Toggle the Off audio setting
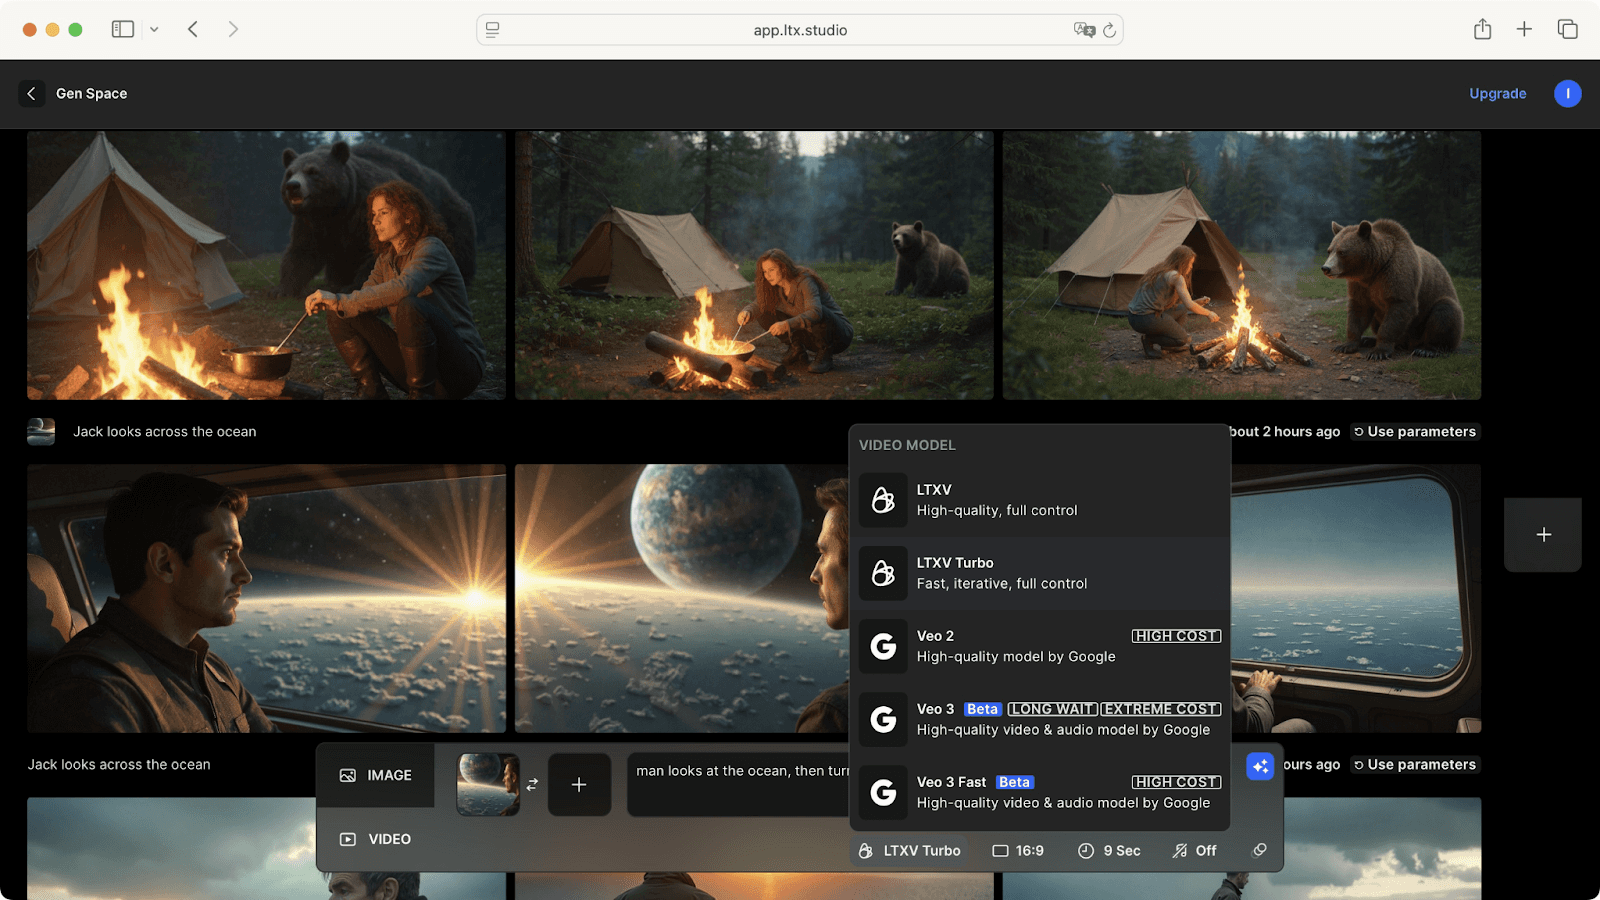1600x900 pixels. [1195, 851]
